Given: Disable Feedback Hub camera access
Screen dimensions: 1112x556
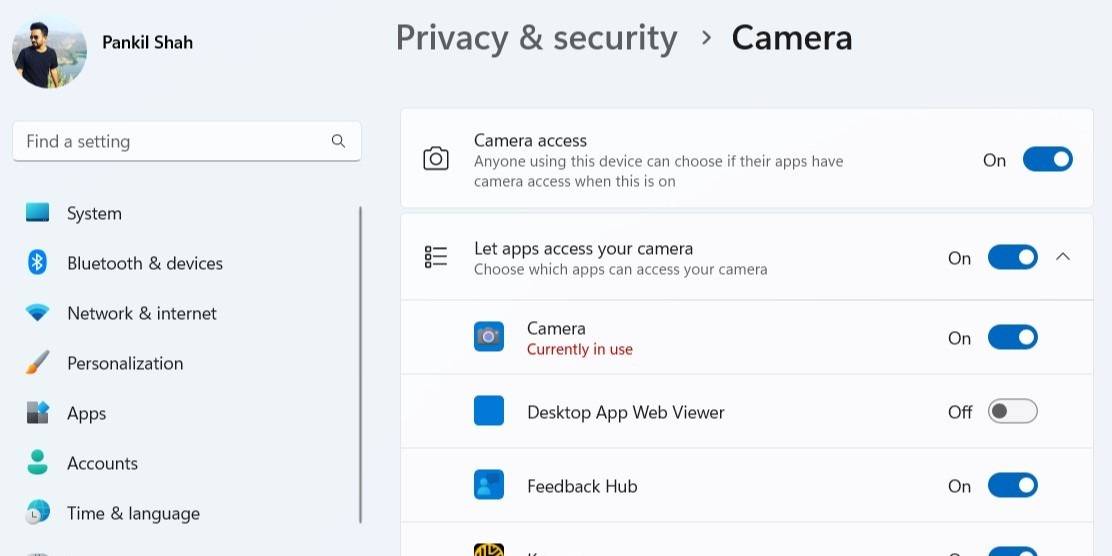Looking at the screenshot, I should [x=1012, y=486].
